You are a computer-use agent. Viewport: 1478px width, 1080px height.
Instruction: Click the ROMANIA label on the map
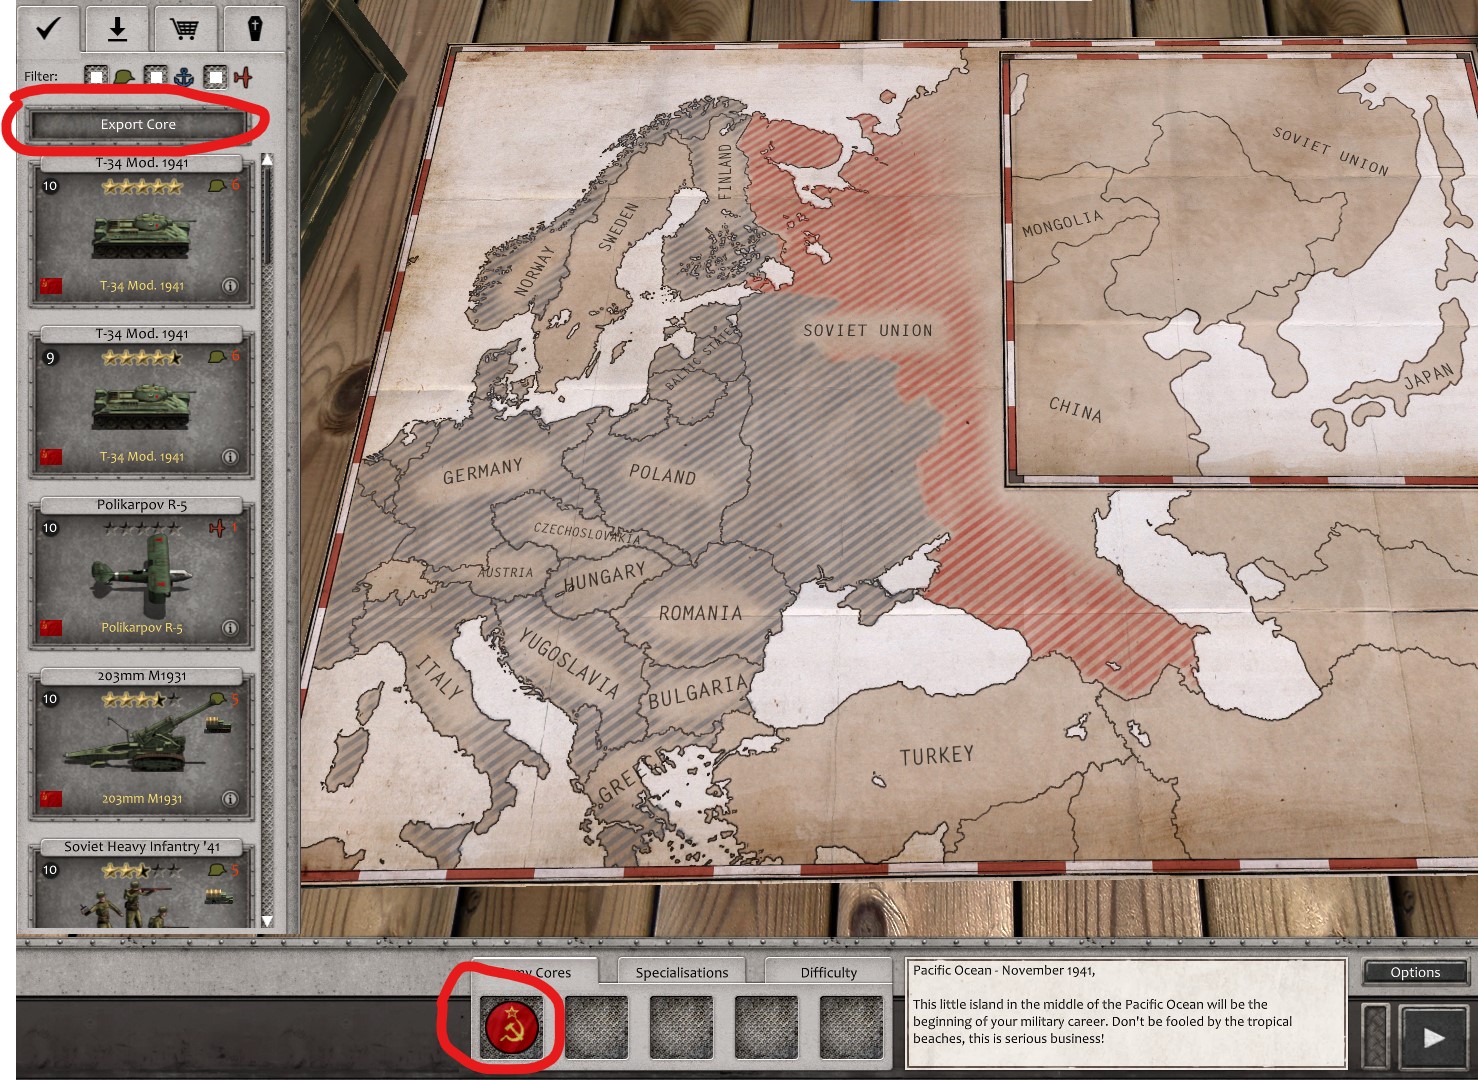pyautogui.click(x=700, y=613)
